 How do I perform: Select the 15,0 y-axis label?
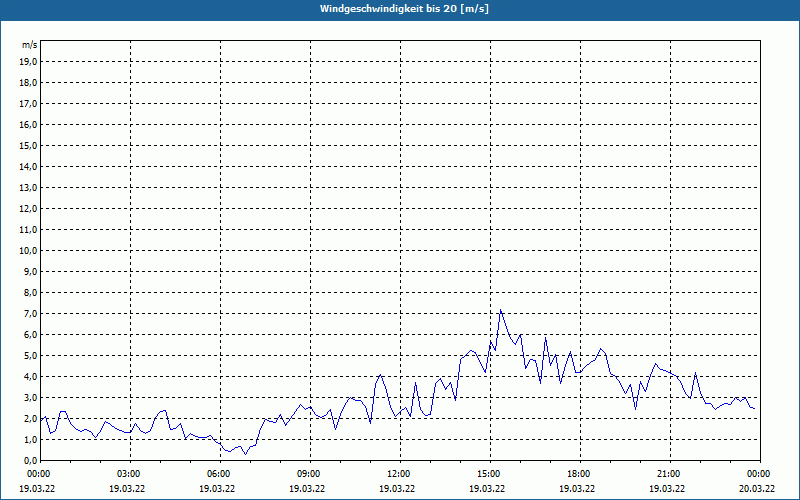[x=28, y=145]
